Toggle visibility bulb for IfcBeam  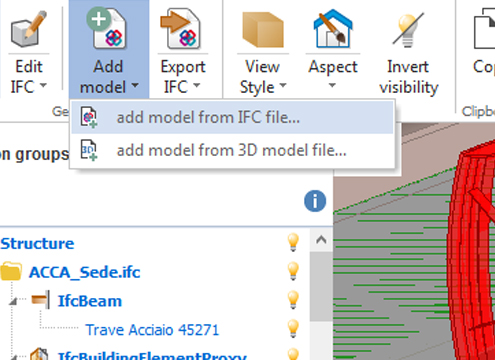[293, 300]
